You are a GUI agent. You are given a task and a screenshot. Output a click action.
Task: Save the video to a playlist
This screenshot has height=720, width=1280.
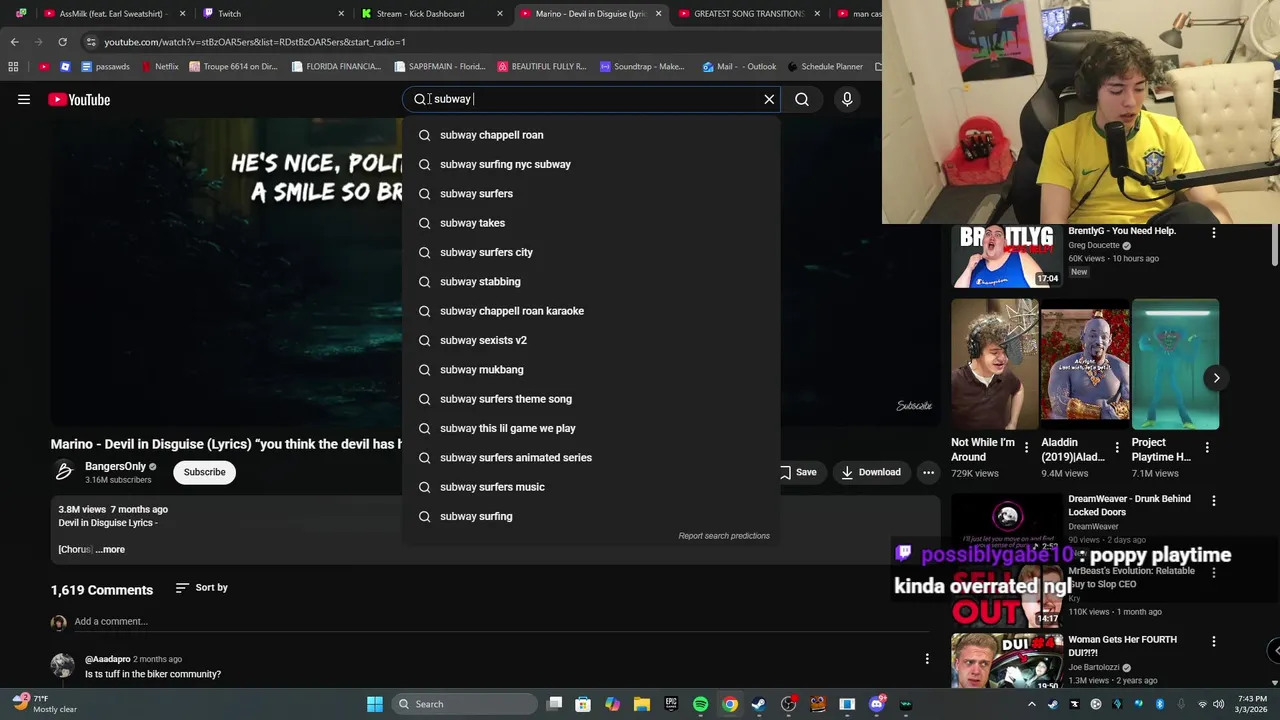798,472
